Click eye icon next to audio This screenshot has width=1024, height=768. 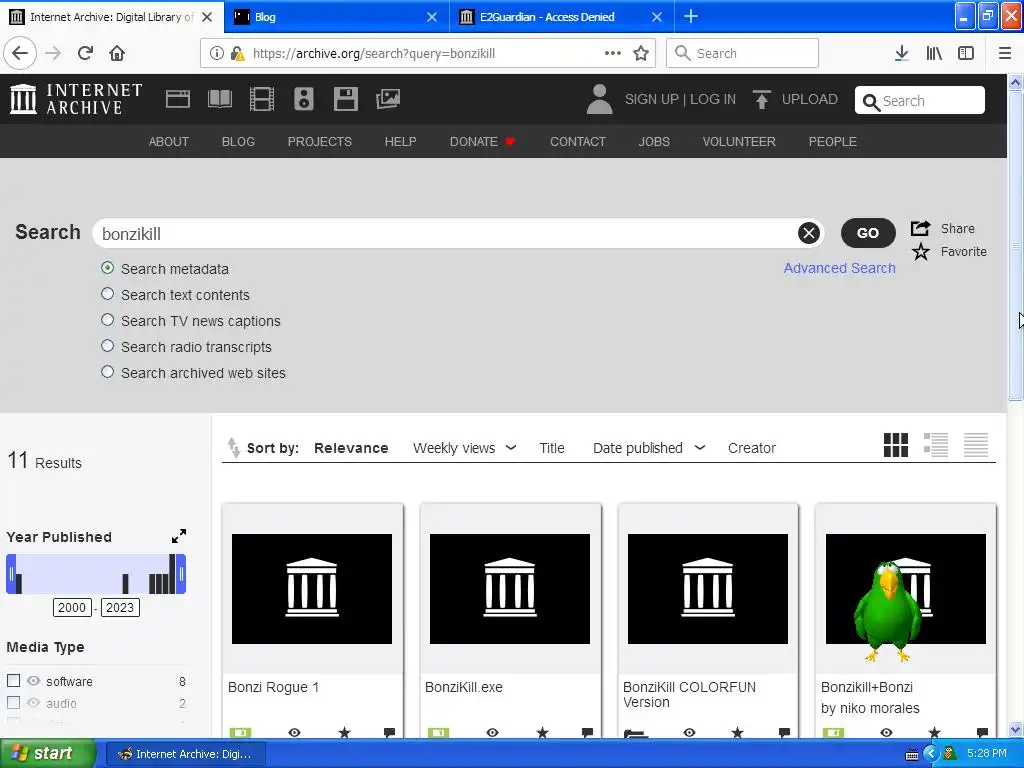click(x=33, y=703)
